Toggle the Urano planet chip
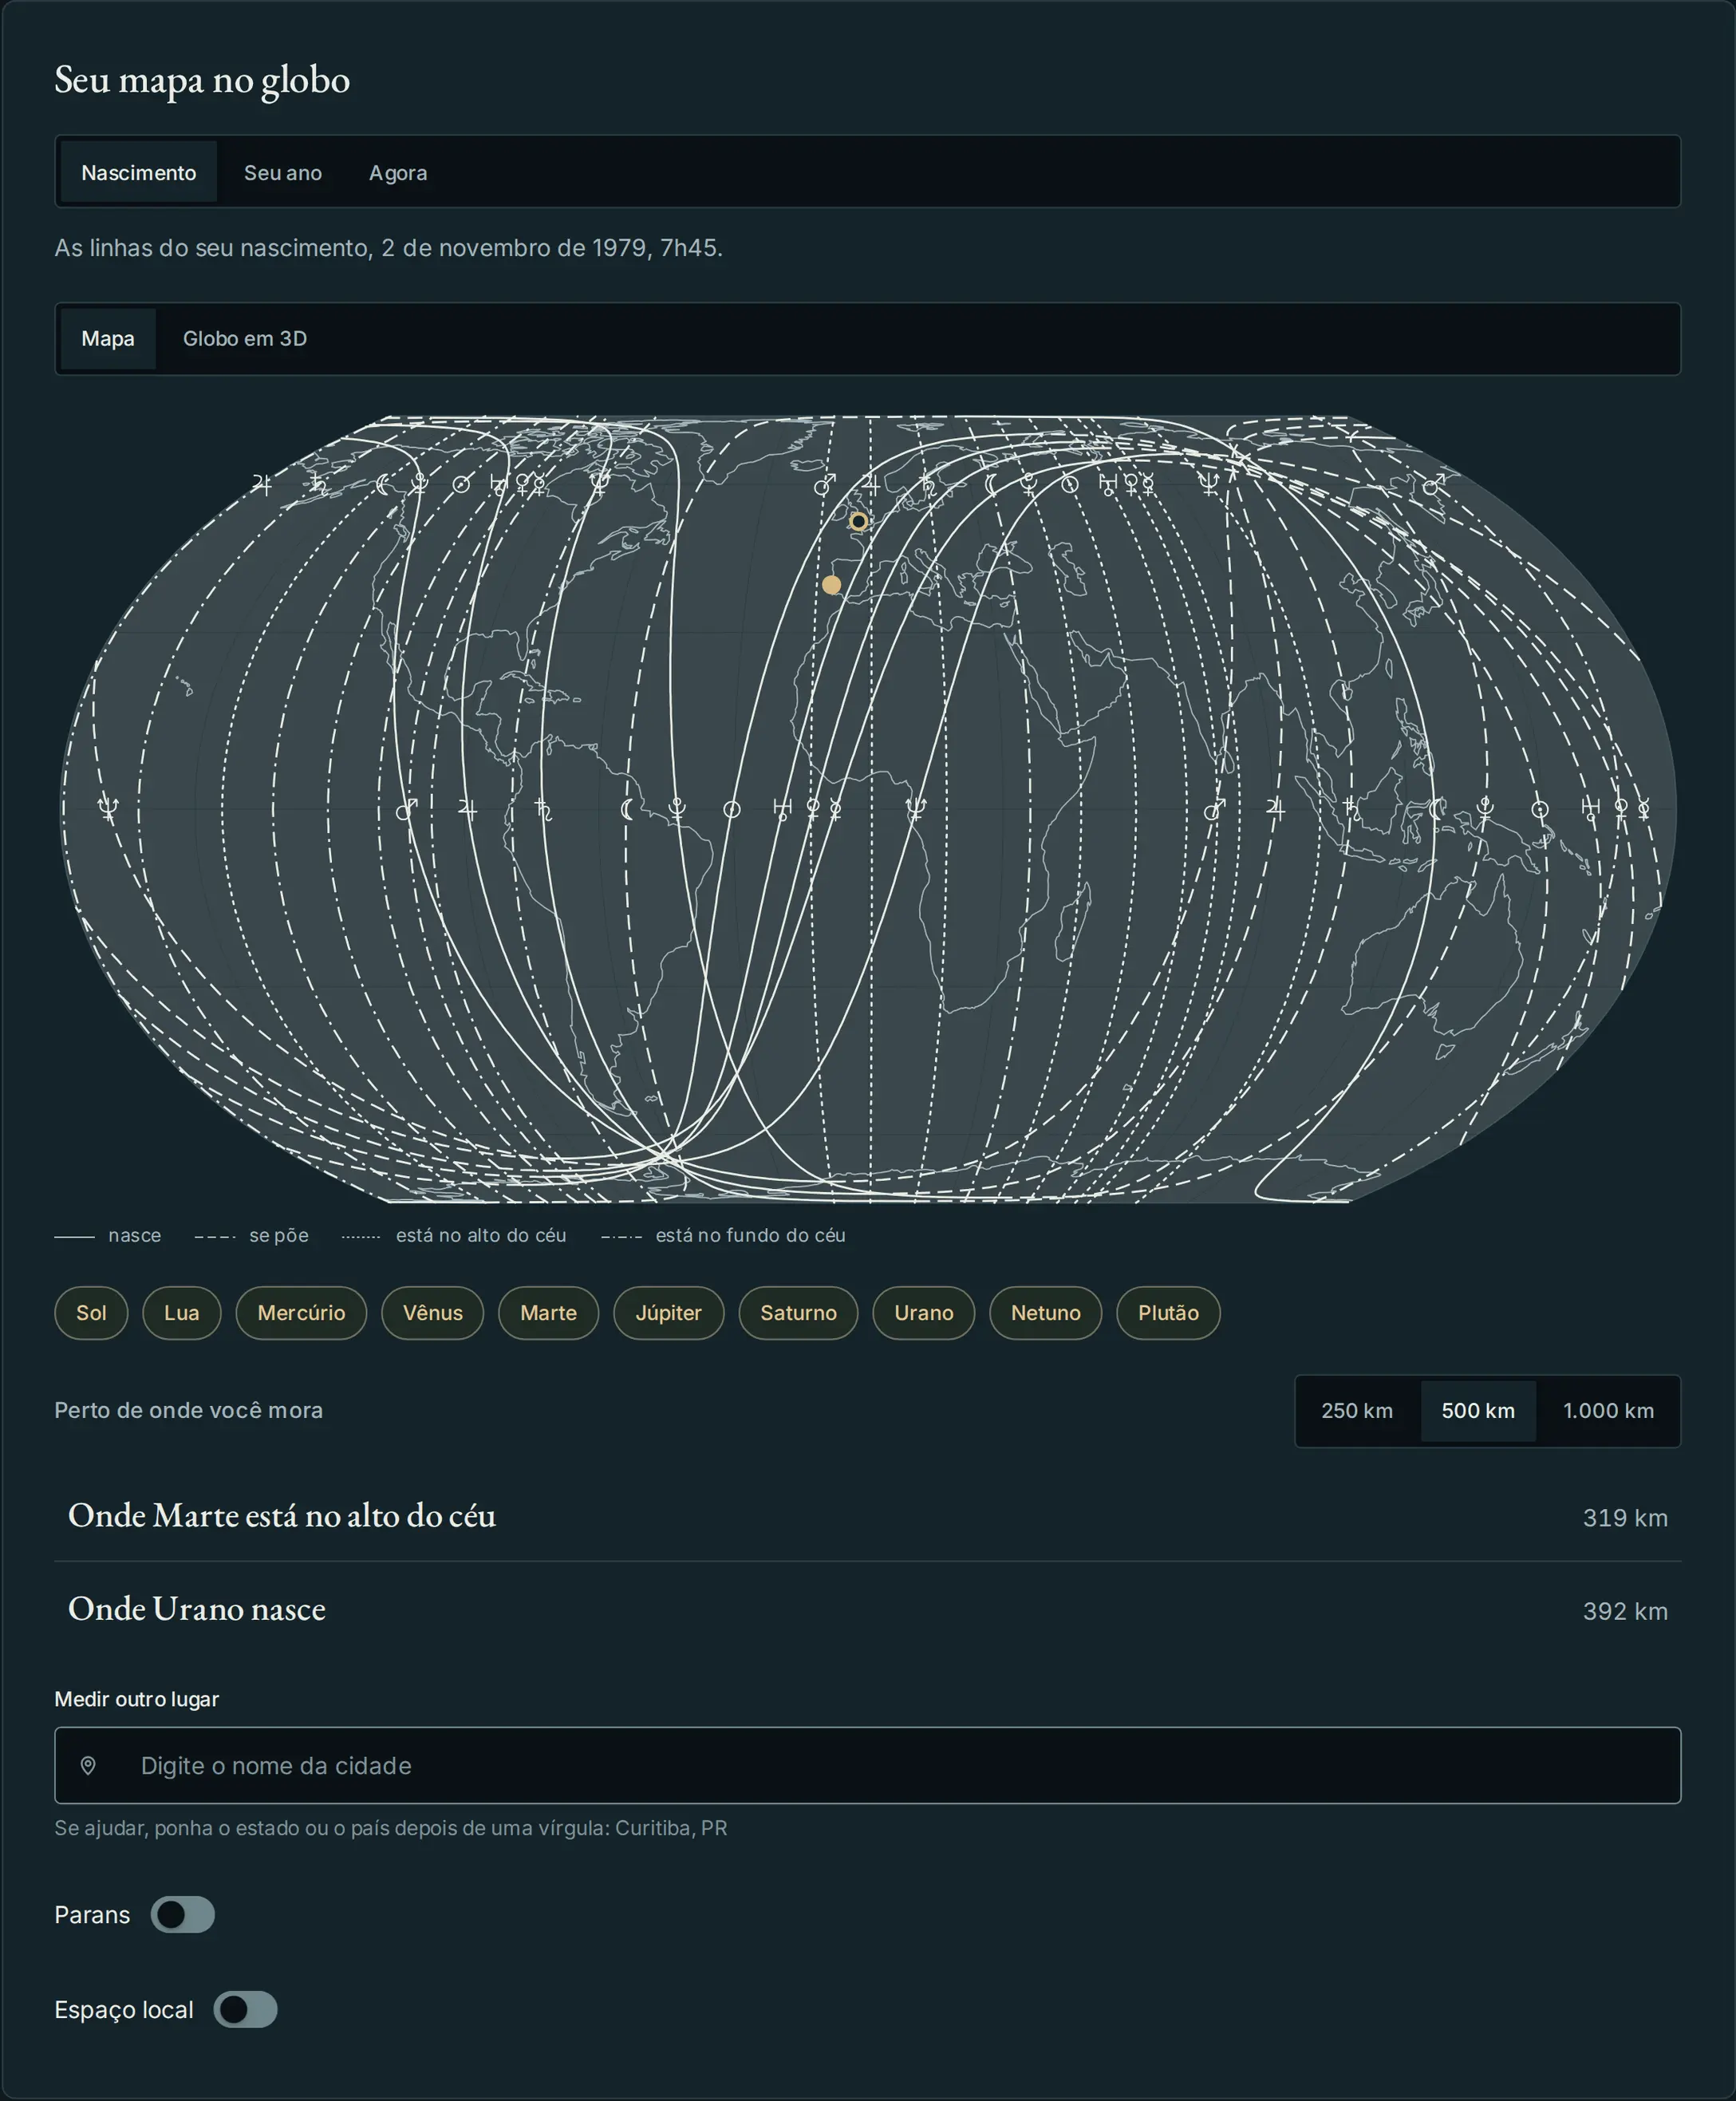Screen dimensions: 1736x2101 [923, 1313]
